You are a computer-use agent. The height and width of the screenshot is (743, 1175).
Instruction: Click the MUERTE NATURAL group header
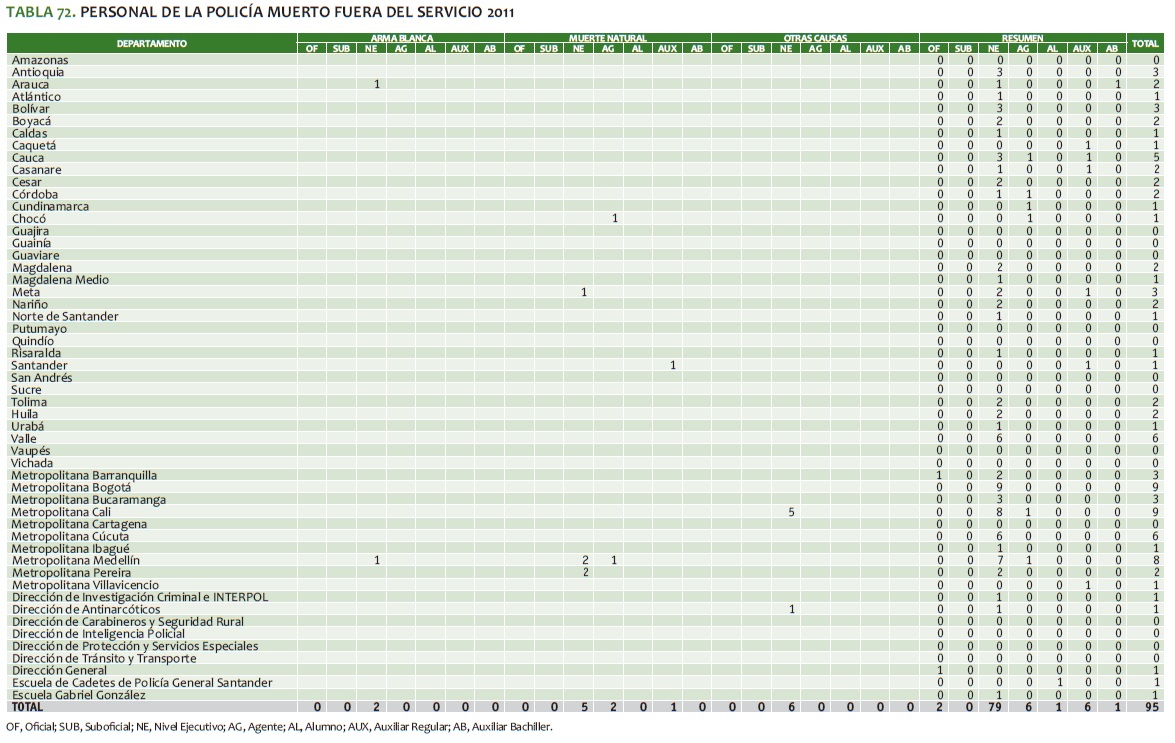(x=608, y=38)
